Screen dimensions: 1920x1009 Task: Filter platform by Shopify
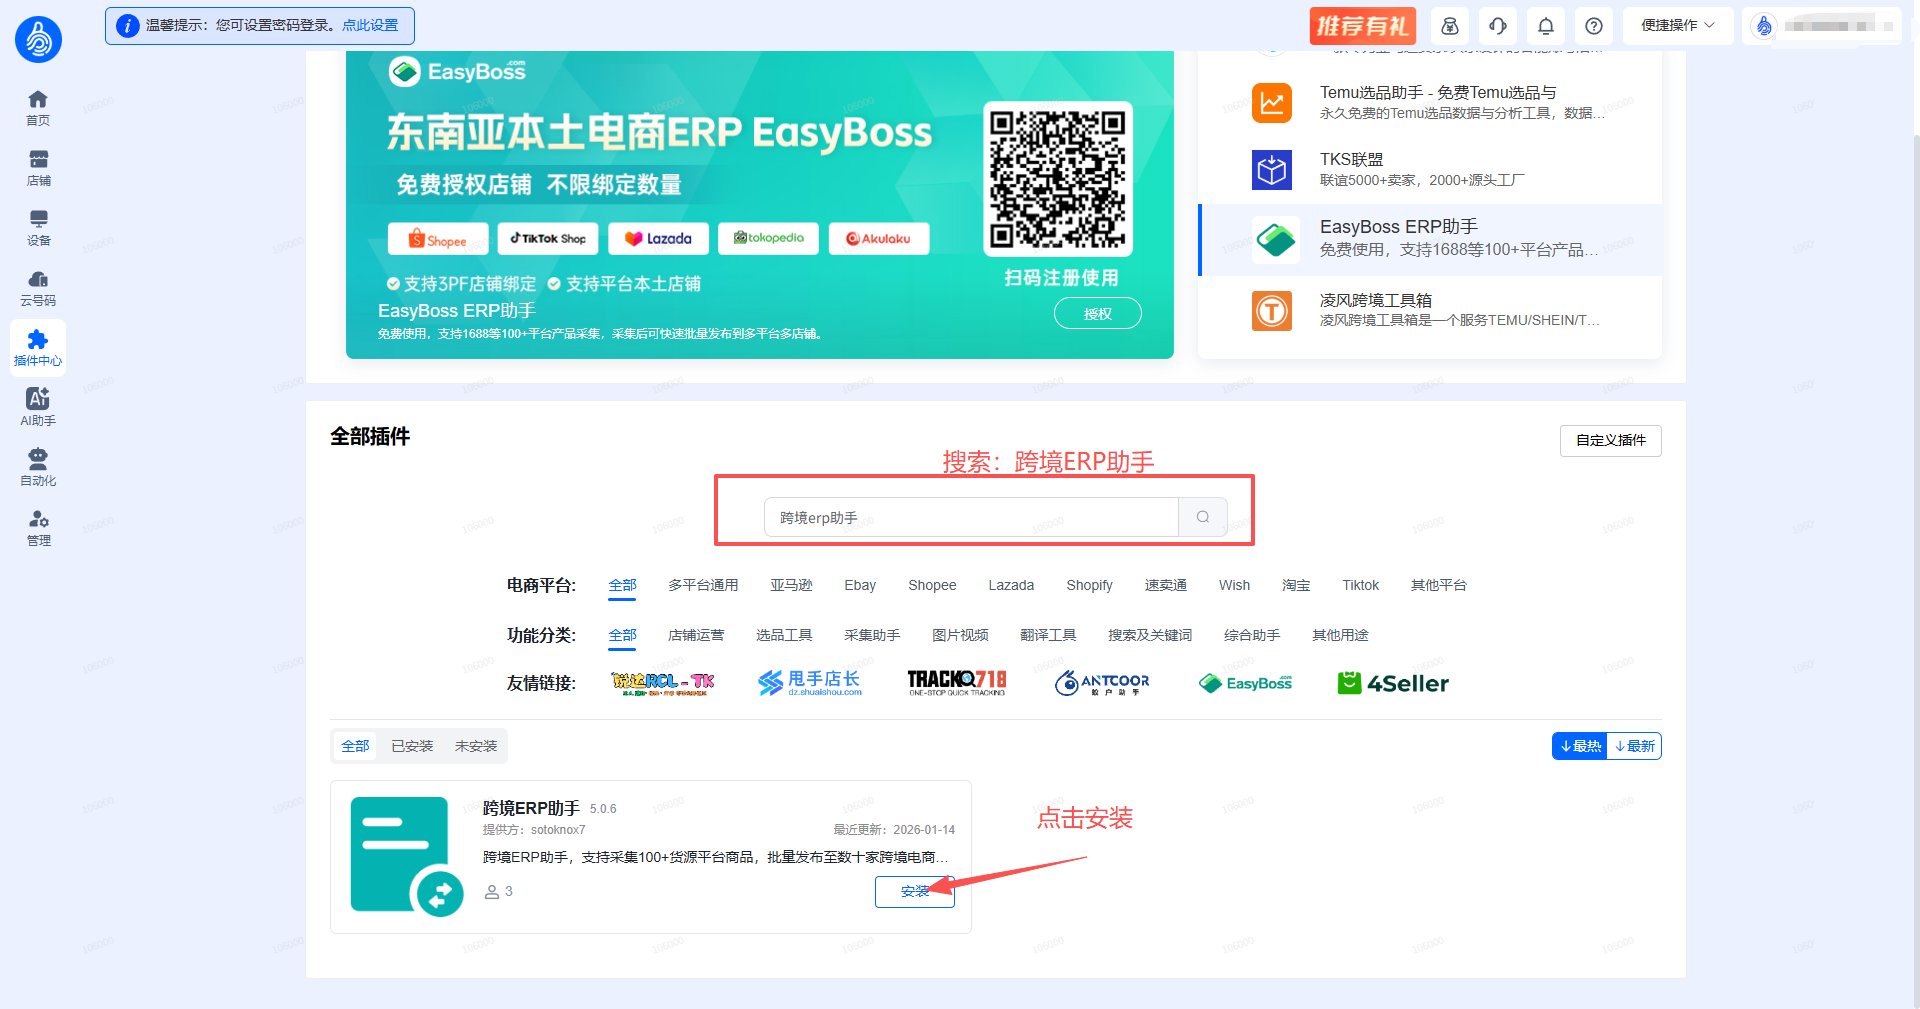point(1089,585)
